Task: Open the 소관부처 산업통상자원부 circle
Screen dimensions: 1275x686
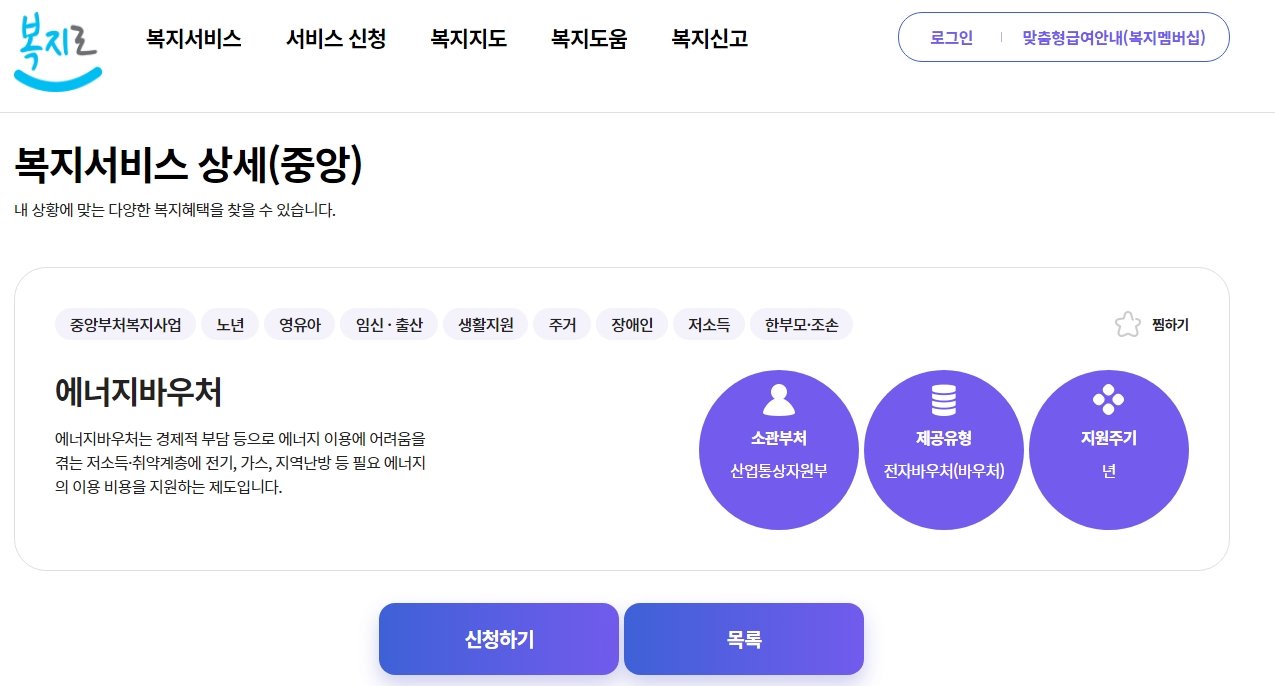Action: tap(778, 450)
